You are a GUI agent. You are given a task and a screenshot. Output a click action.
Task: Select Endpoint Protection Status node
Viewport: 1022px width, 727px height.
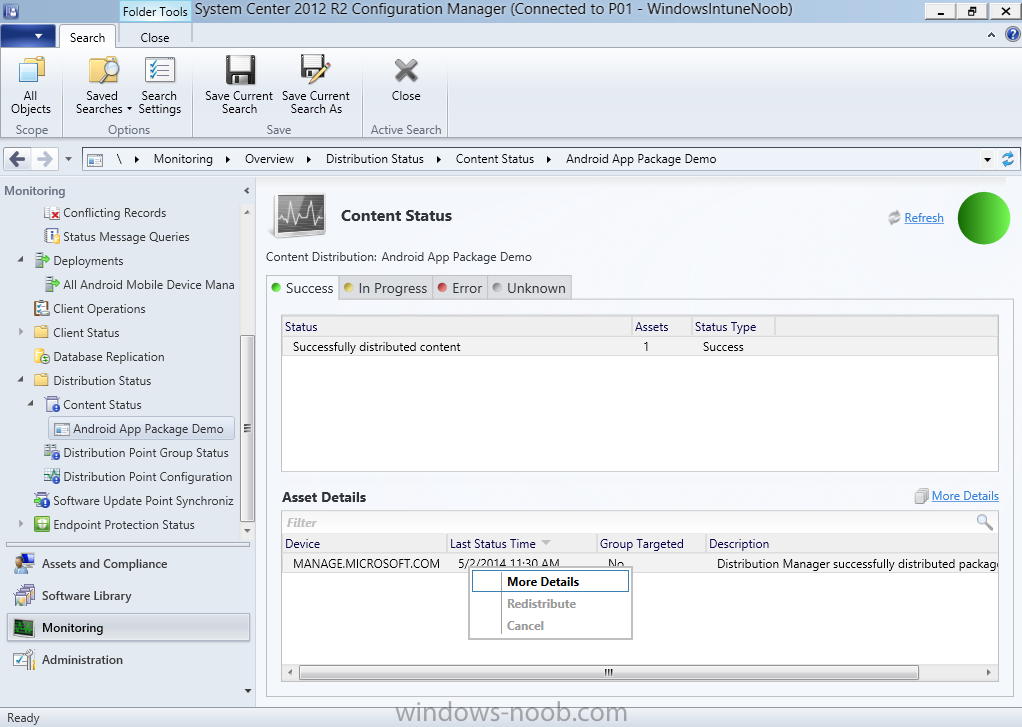click(123, 525)
